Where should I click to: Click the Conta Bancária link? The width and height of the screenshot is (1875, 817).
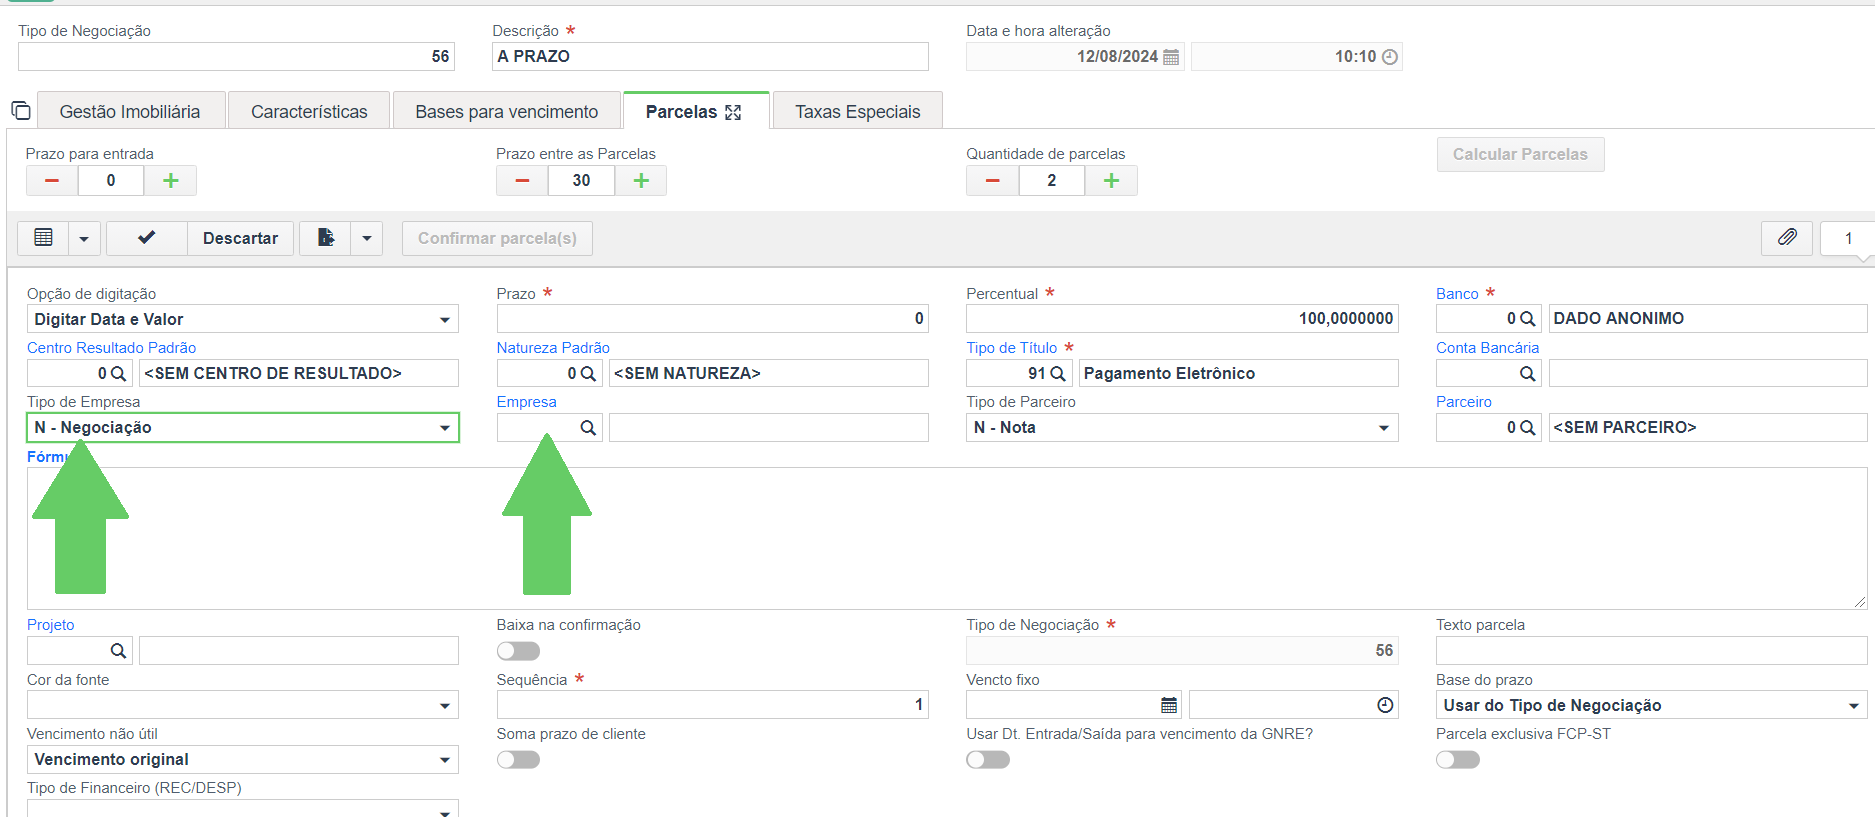1487,348
